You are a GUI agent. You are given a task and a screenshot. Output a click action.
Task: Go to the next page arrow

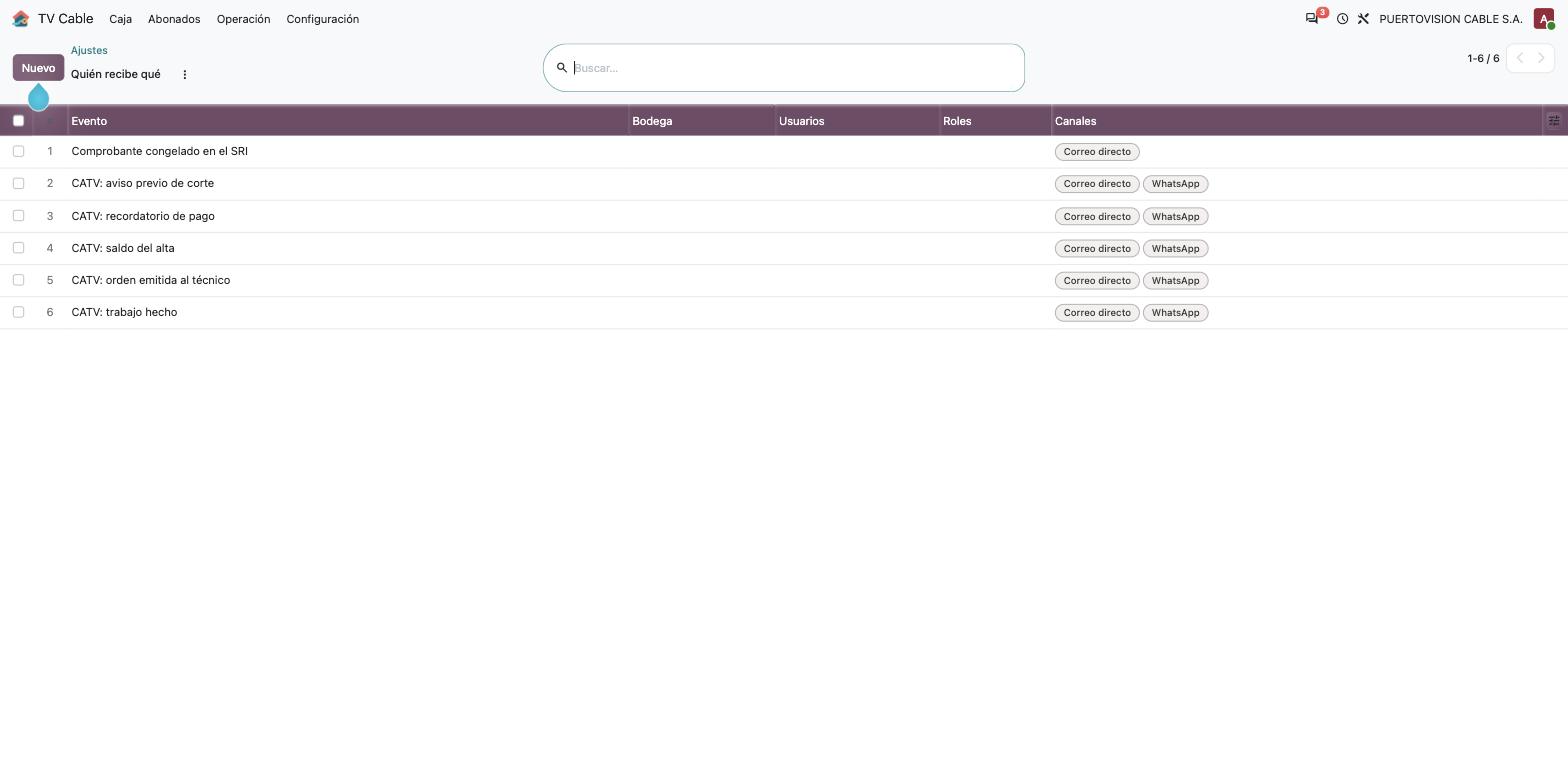pyautogui.click(x=1542, y=58)
